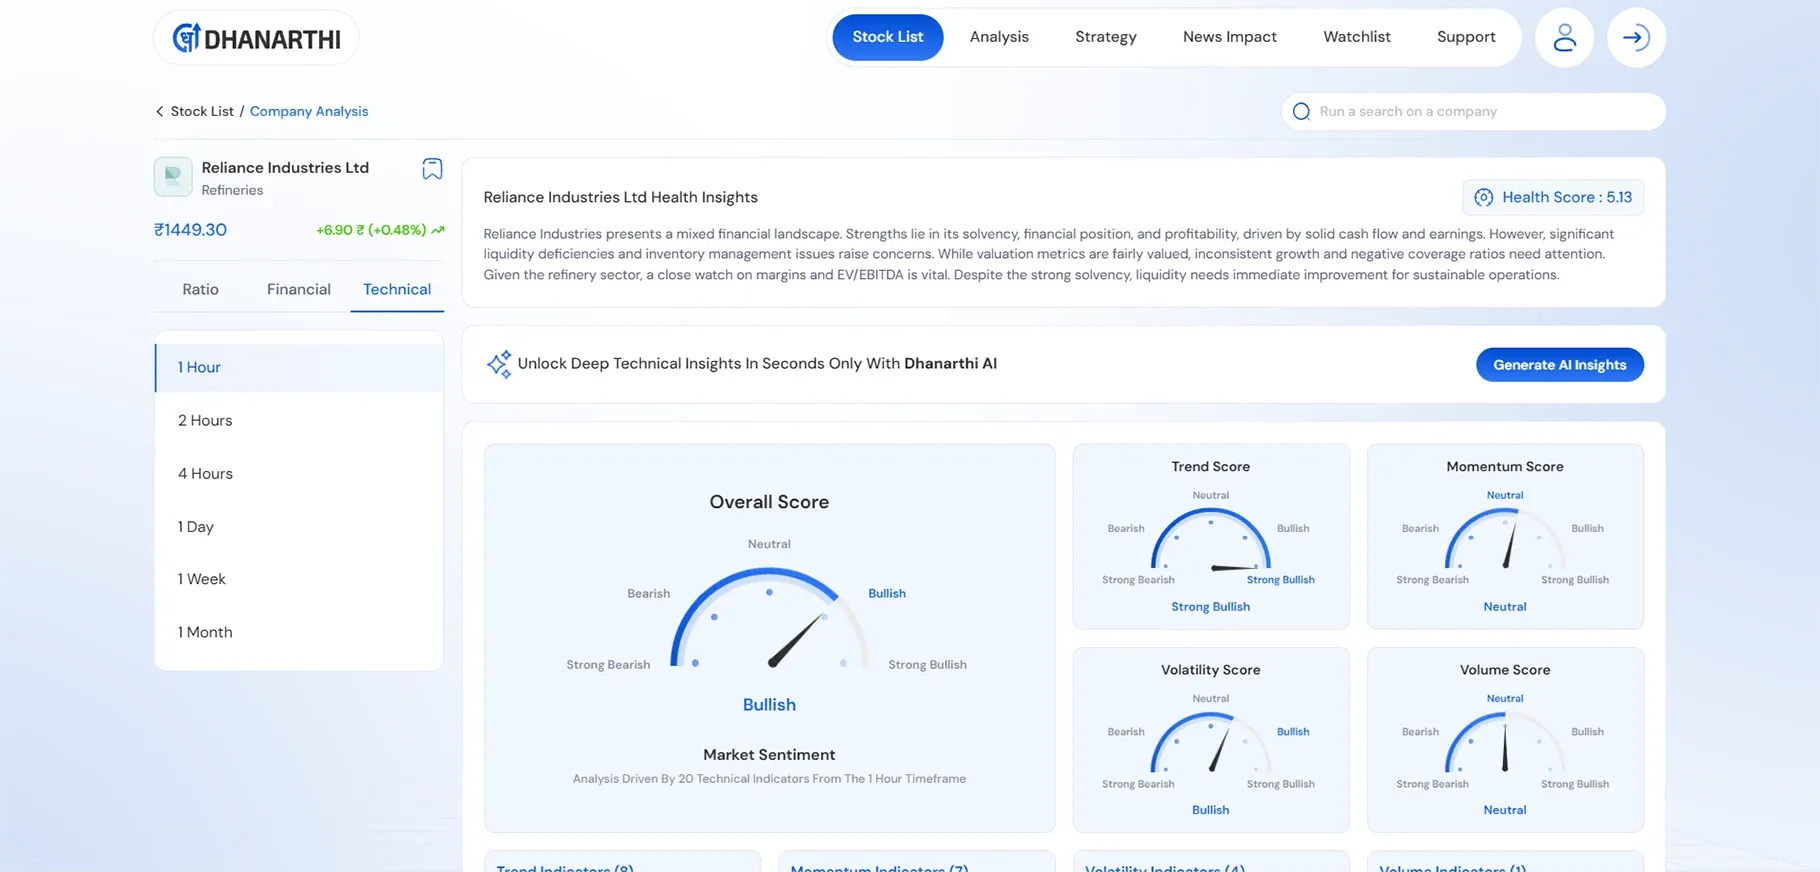Click the AI sparkle icon

498,364
